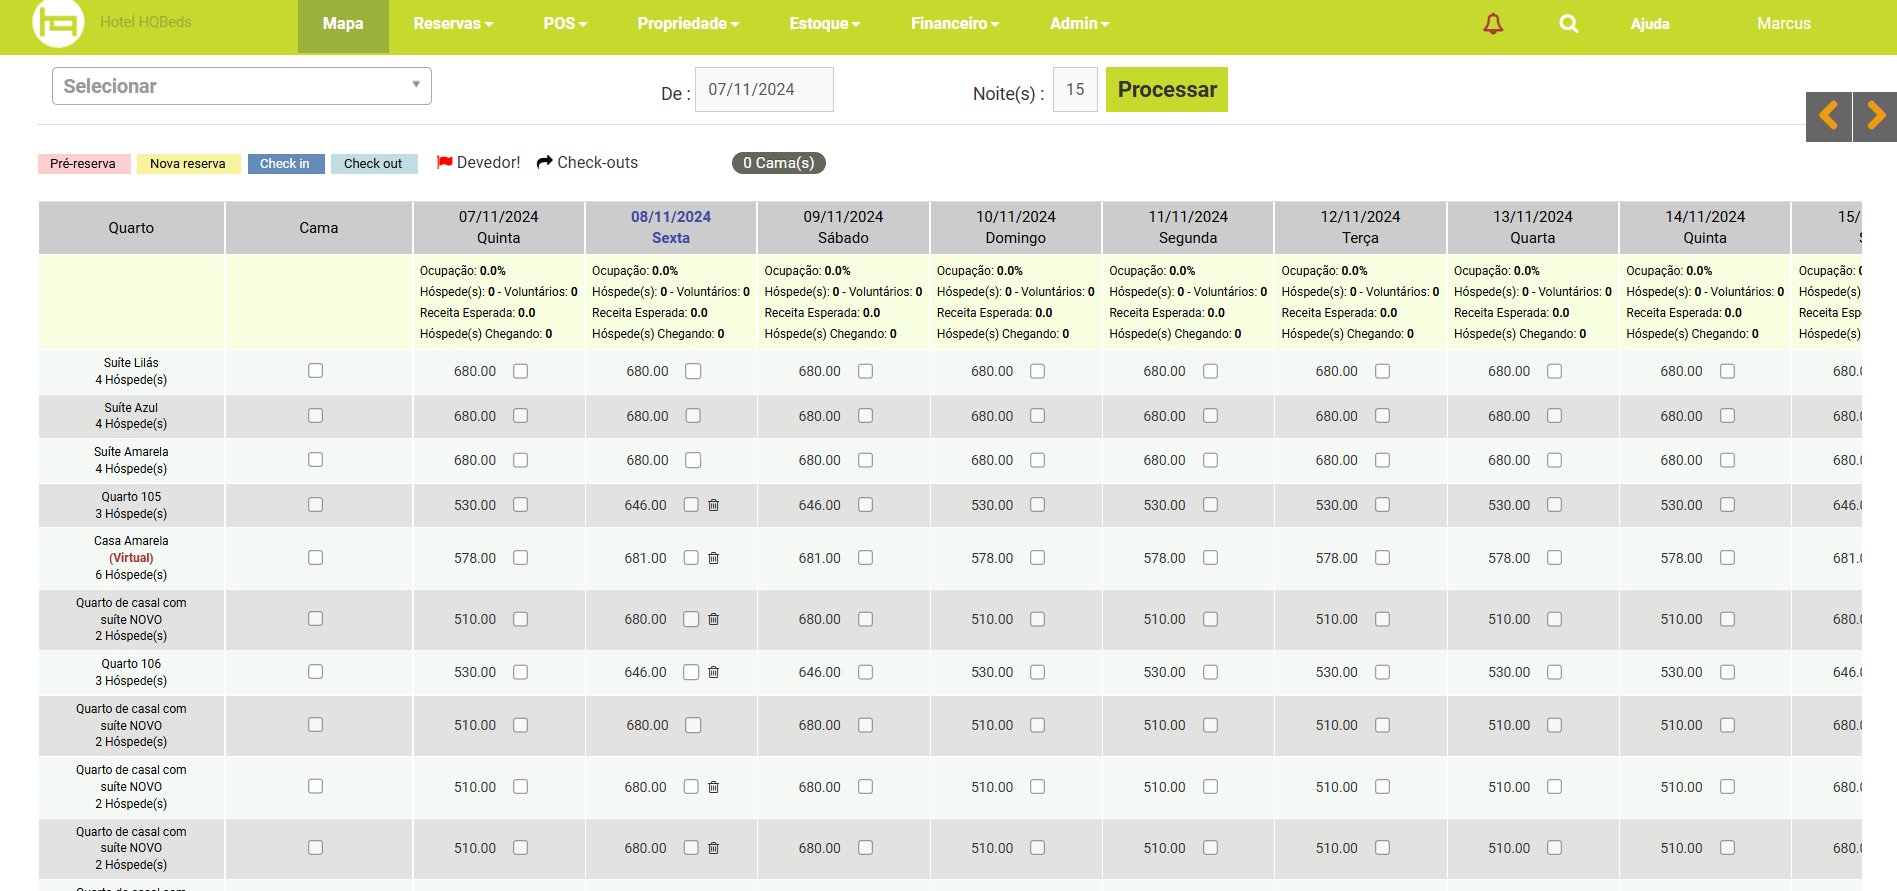Image resolution: width=1897 pixels, height=891 pixels.
Task: Click the Pré-reserva pink legend swatch
Action: [83, 164]
